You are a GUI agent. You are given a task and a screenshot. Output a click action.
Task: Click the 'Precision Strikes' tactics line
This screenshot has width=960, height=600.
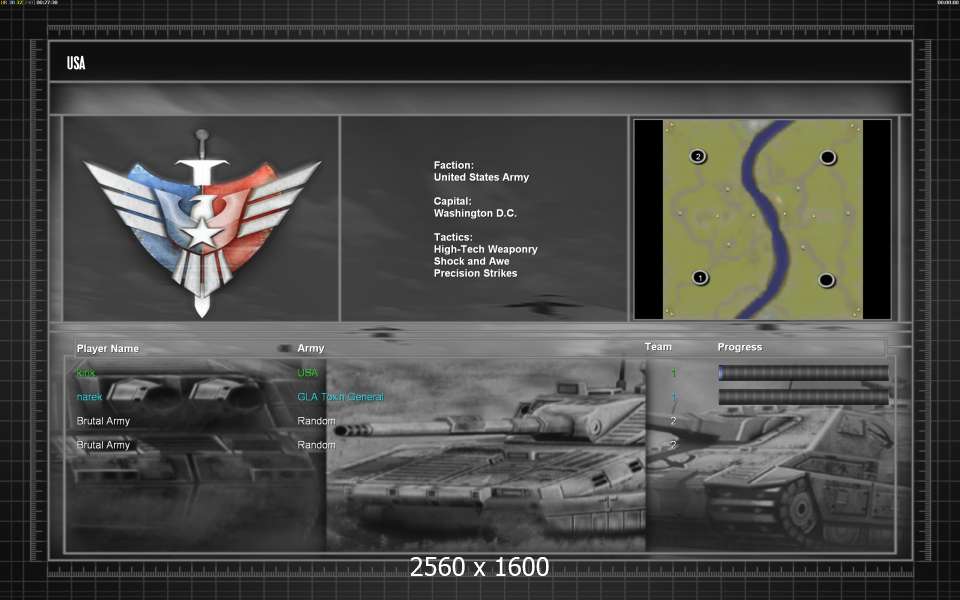pyautogui.click(x=475, y=274)
